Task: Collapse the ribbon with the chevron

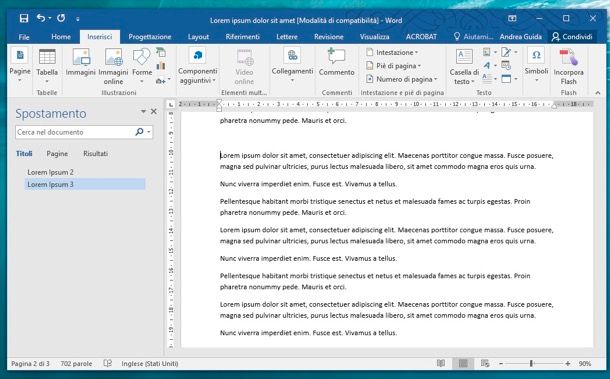Action: (598, 93)
